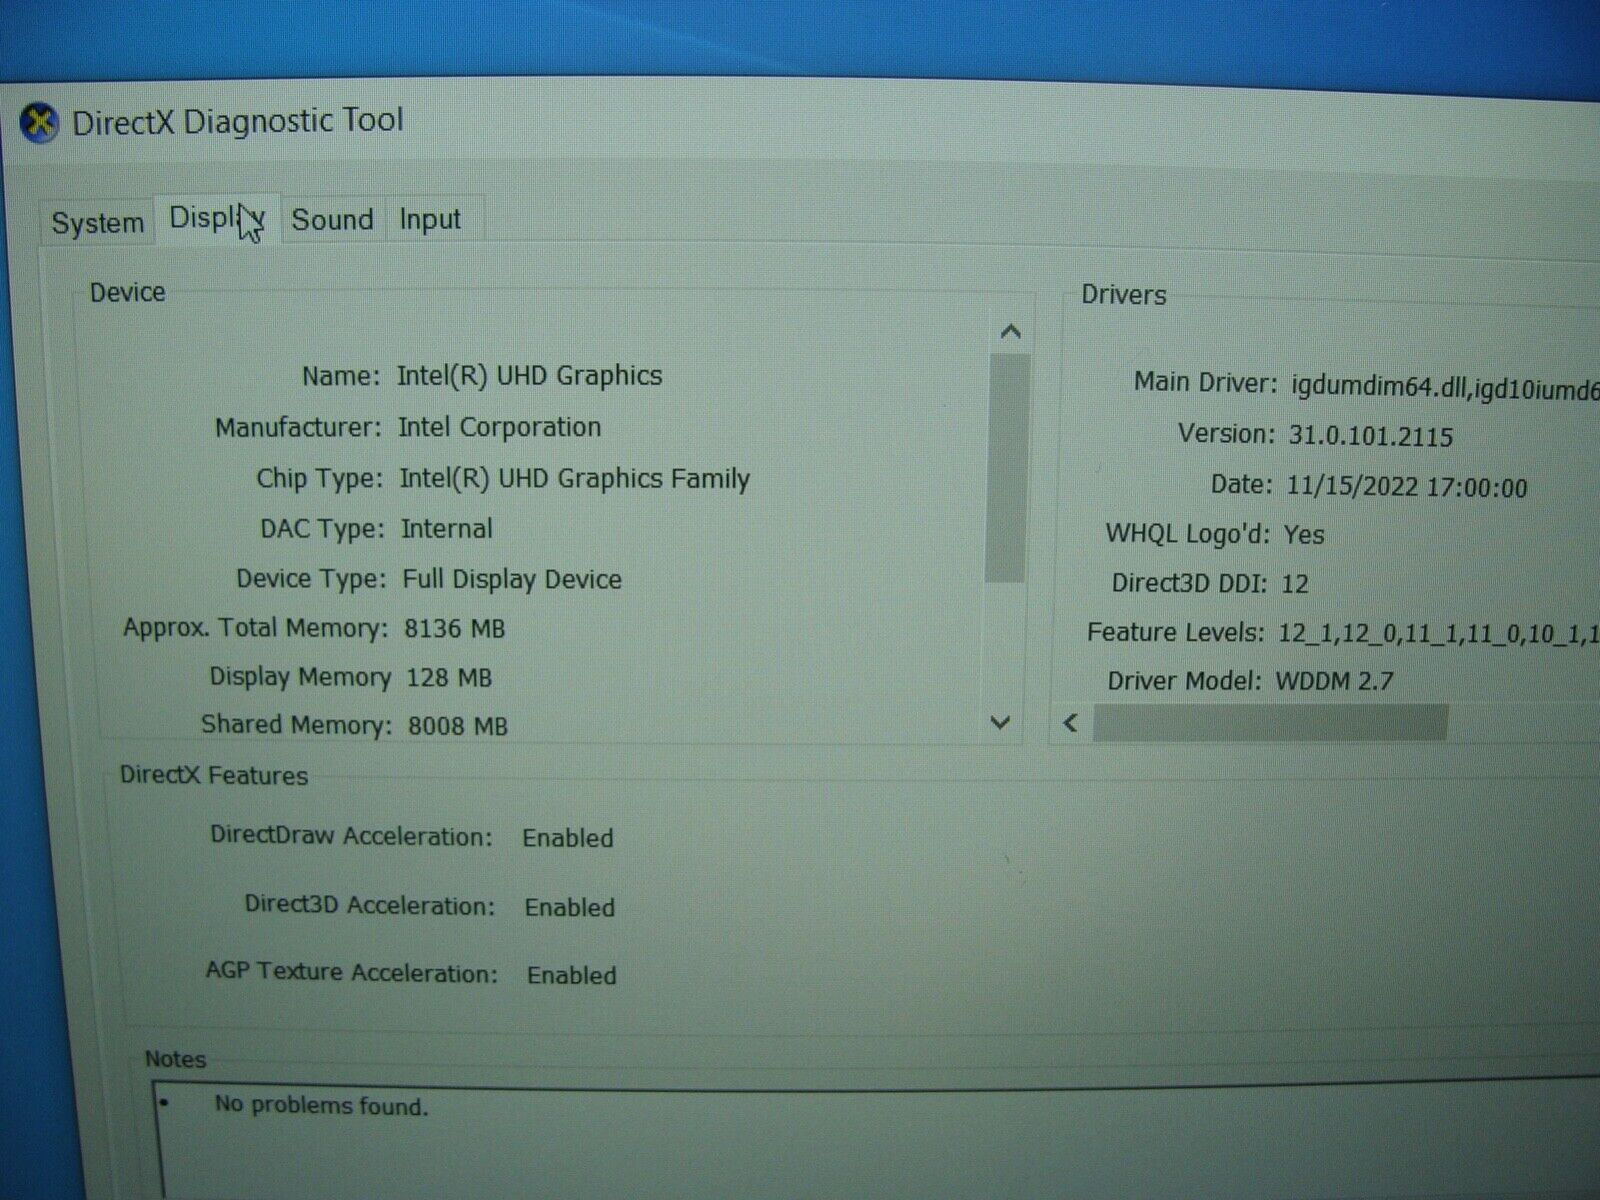Select WHQL Logo'd value 'Yes'

tap(1304, 534)
